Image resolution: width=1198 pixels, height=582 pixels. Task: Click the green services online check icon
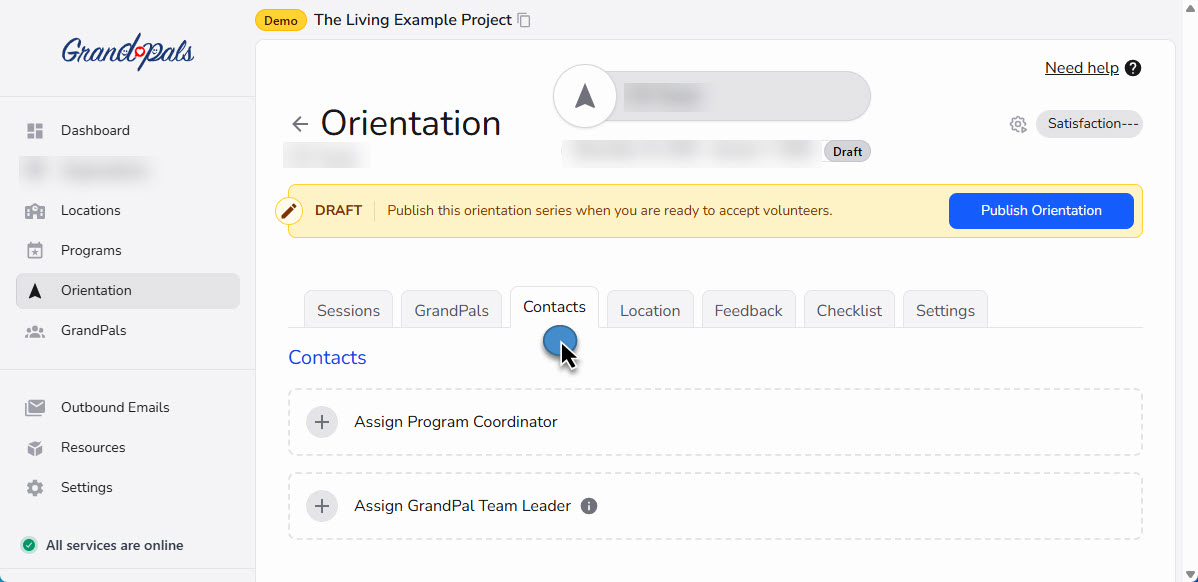pyautogui.click(x=29, y=545)
